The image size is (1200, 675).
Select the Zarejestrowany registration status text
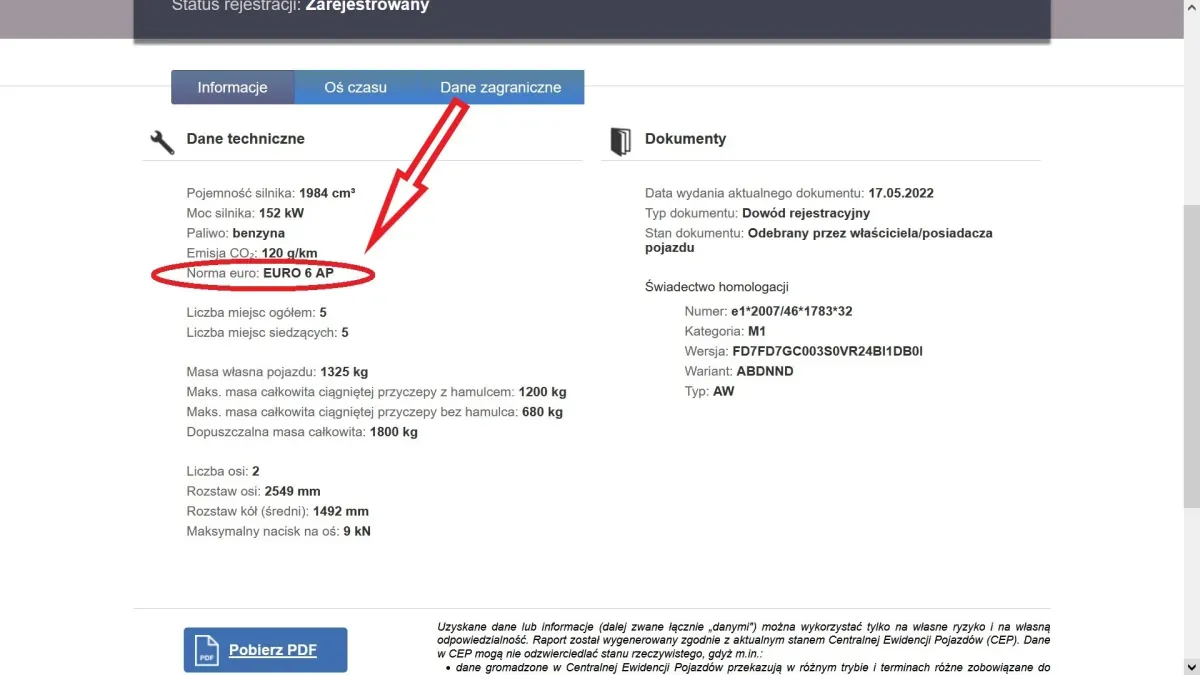367,6
